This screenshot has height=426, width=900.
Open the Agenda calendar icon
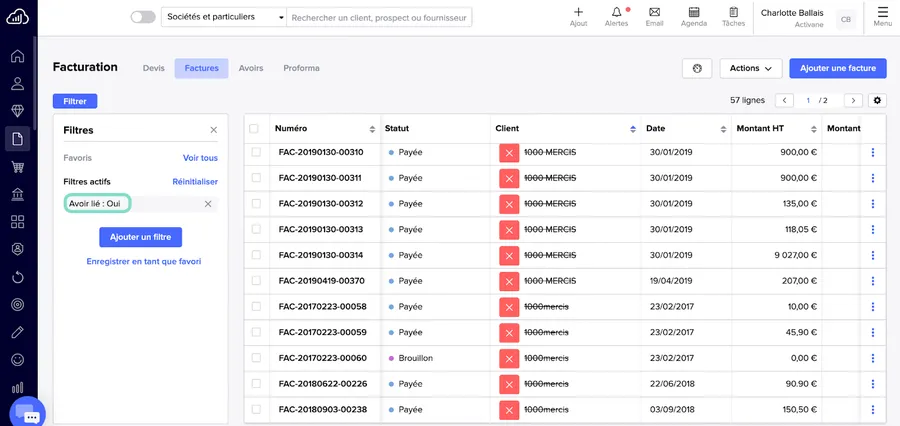pos(693,13)
